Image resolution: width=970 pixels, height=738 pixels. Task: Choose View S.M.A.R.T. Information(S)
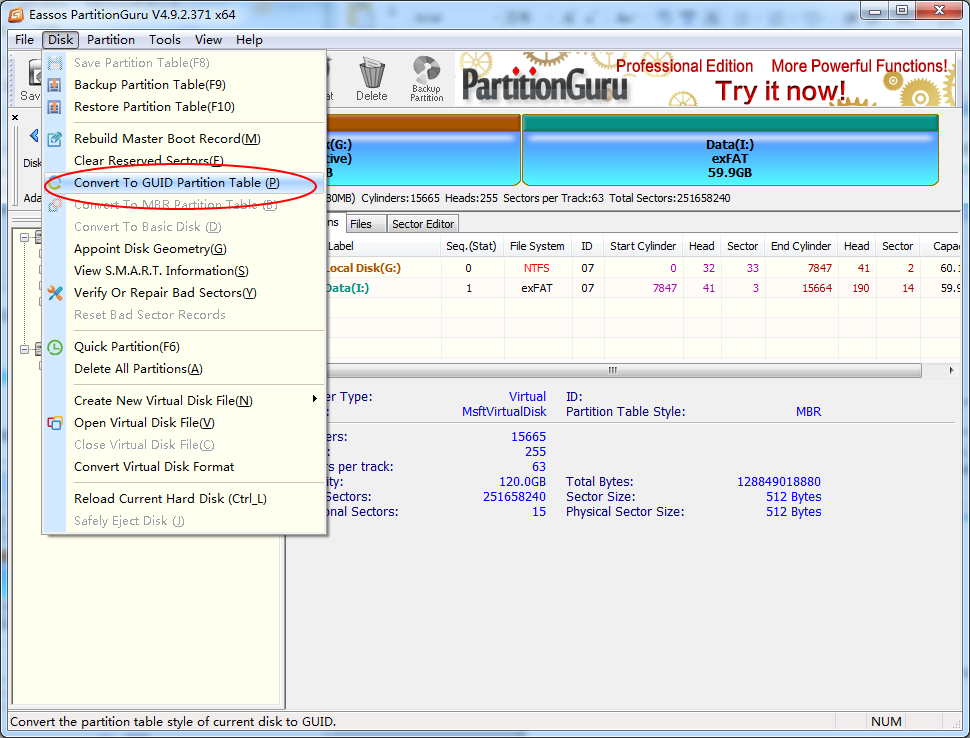[184, 271]
